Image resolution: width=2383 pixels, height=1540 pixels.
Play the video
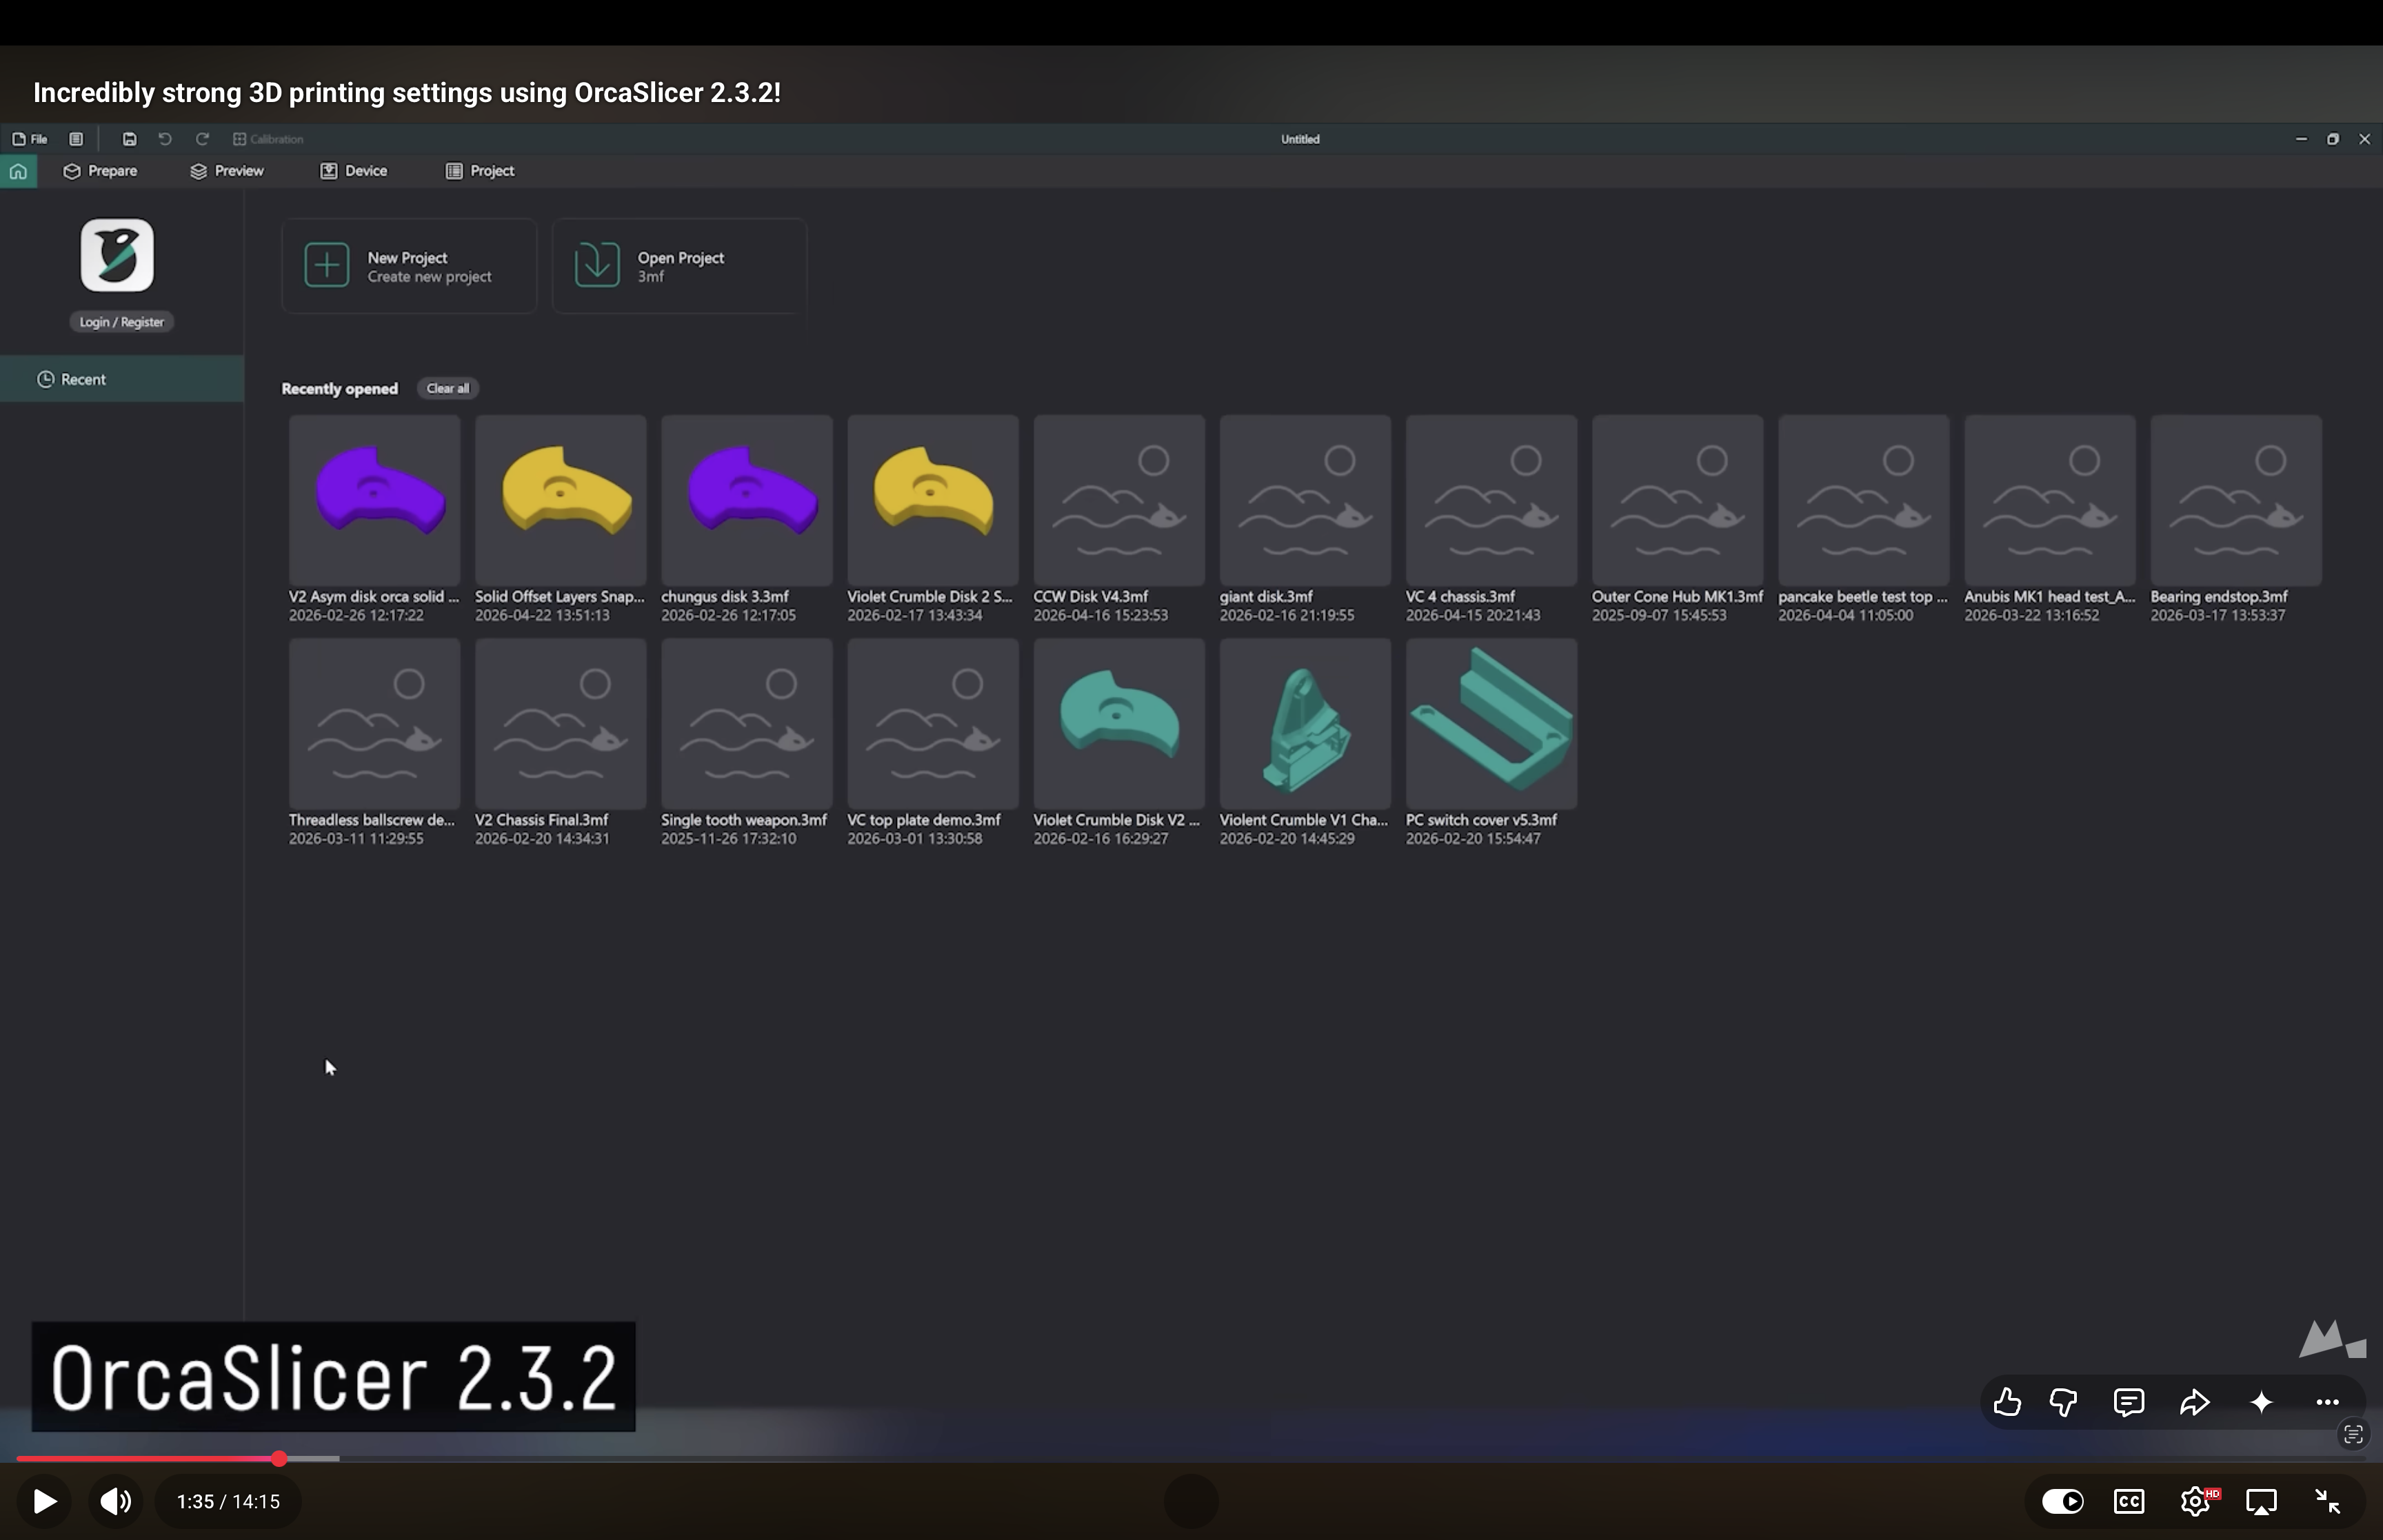[x=44, y=1501]
